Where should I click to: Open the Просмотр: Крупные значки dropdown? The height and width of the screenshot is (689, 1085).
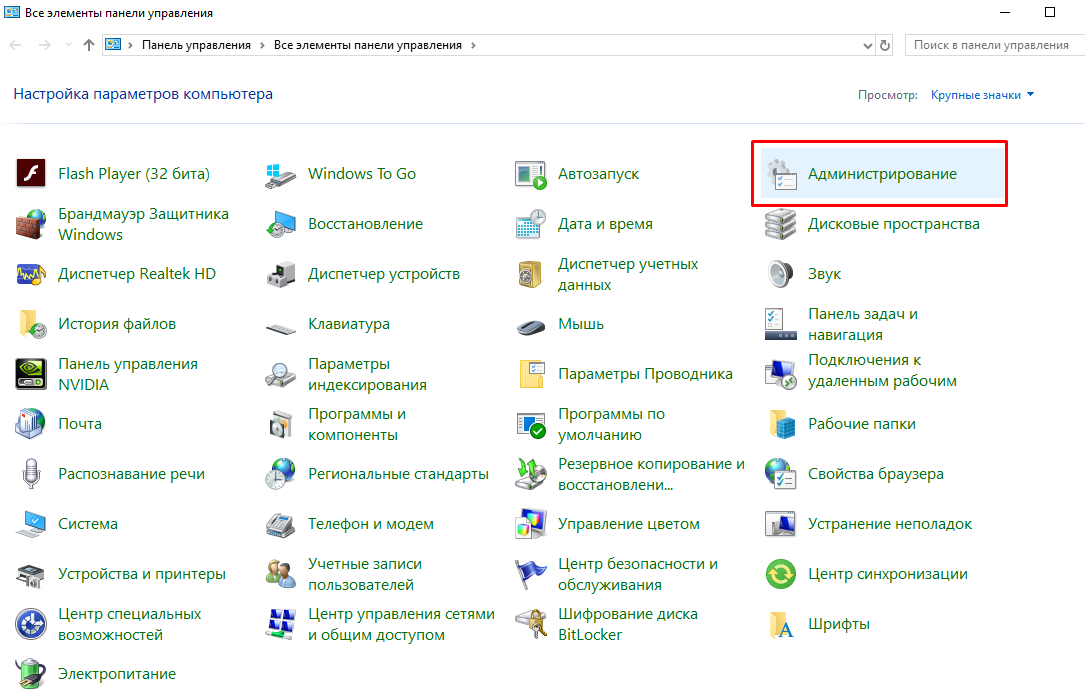pos(983,95)
